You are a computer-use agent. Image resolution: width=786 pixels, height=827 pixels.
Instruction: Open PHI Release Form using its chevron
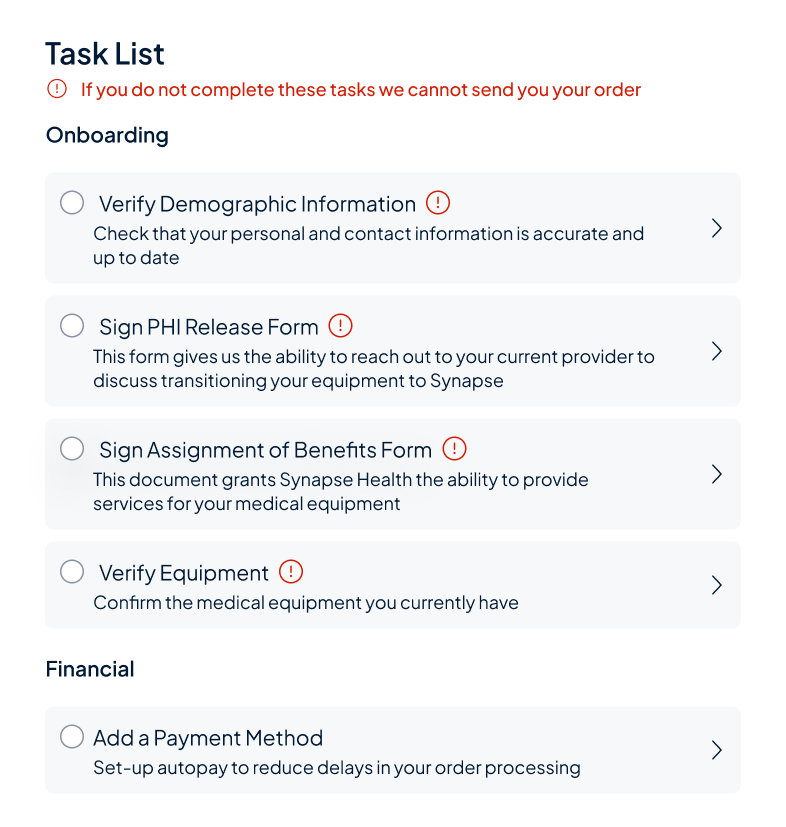point(716,351)
